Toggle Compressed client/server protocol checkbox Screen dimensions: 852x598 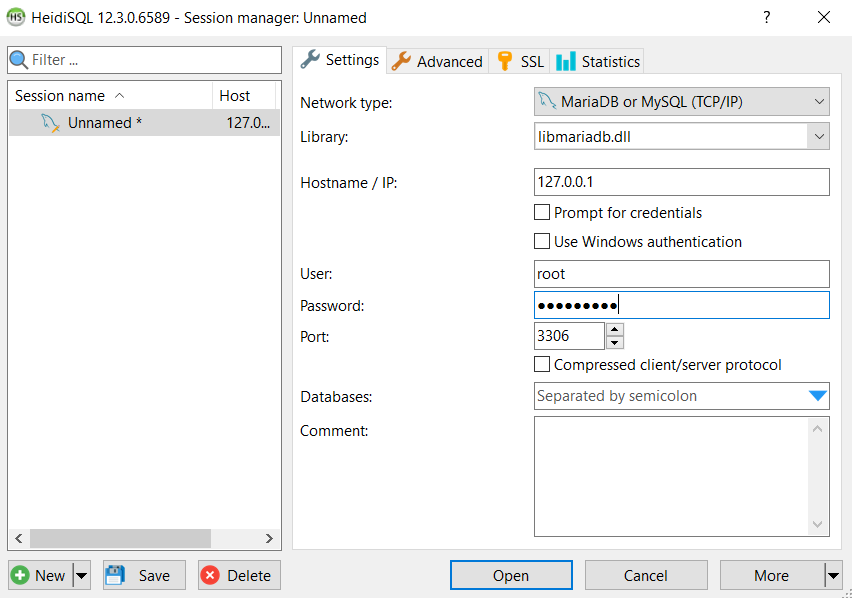pyautogui.click(x=542, y=364)
